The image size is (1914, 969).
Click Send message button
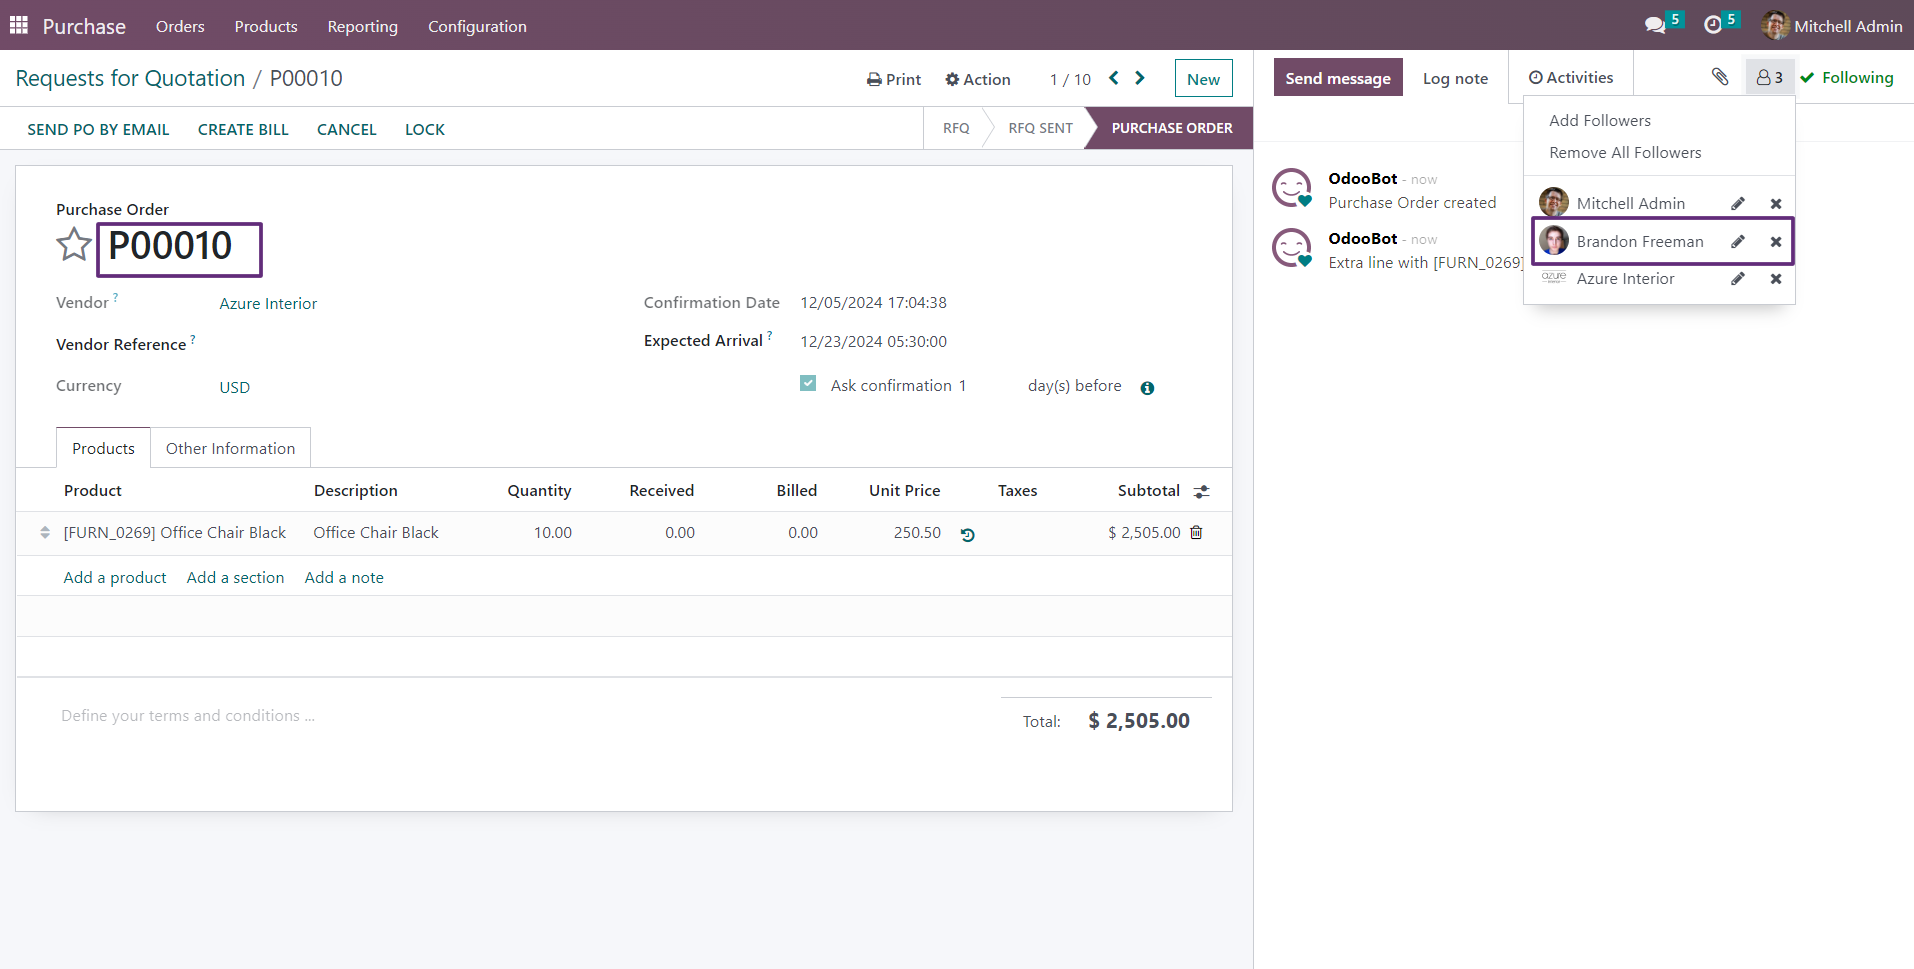pyautogui.click(x=1338, y=78)
